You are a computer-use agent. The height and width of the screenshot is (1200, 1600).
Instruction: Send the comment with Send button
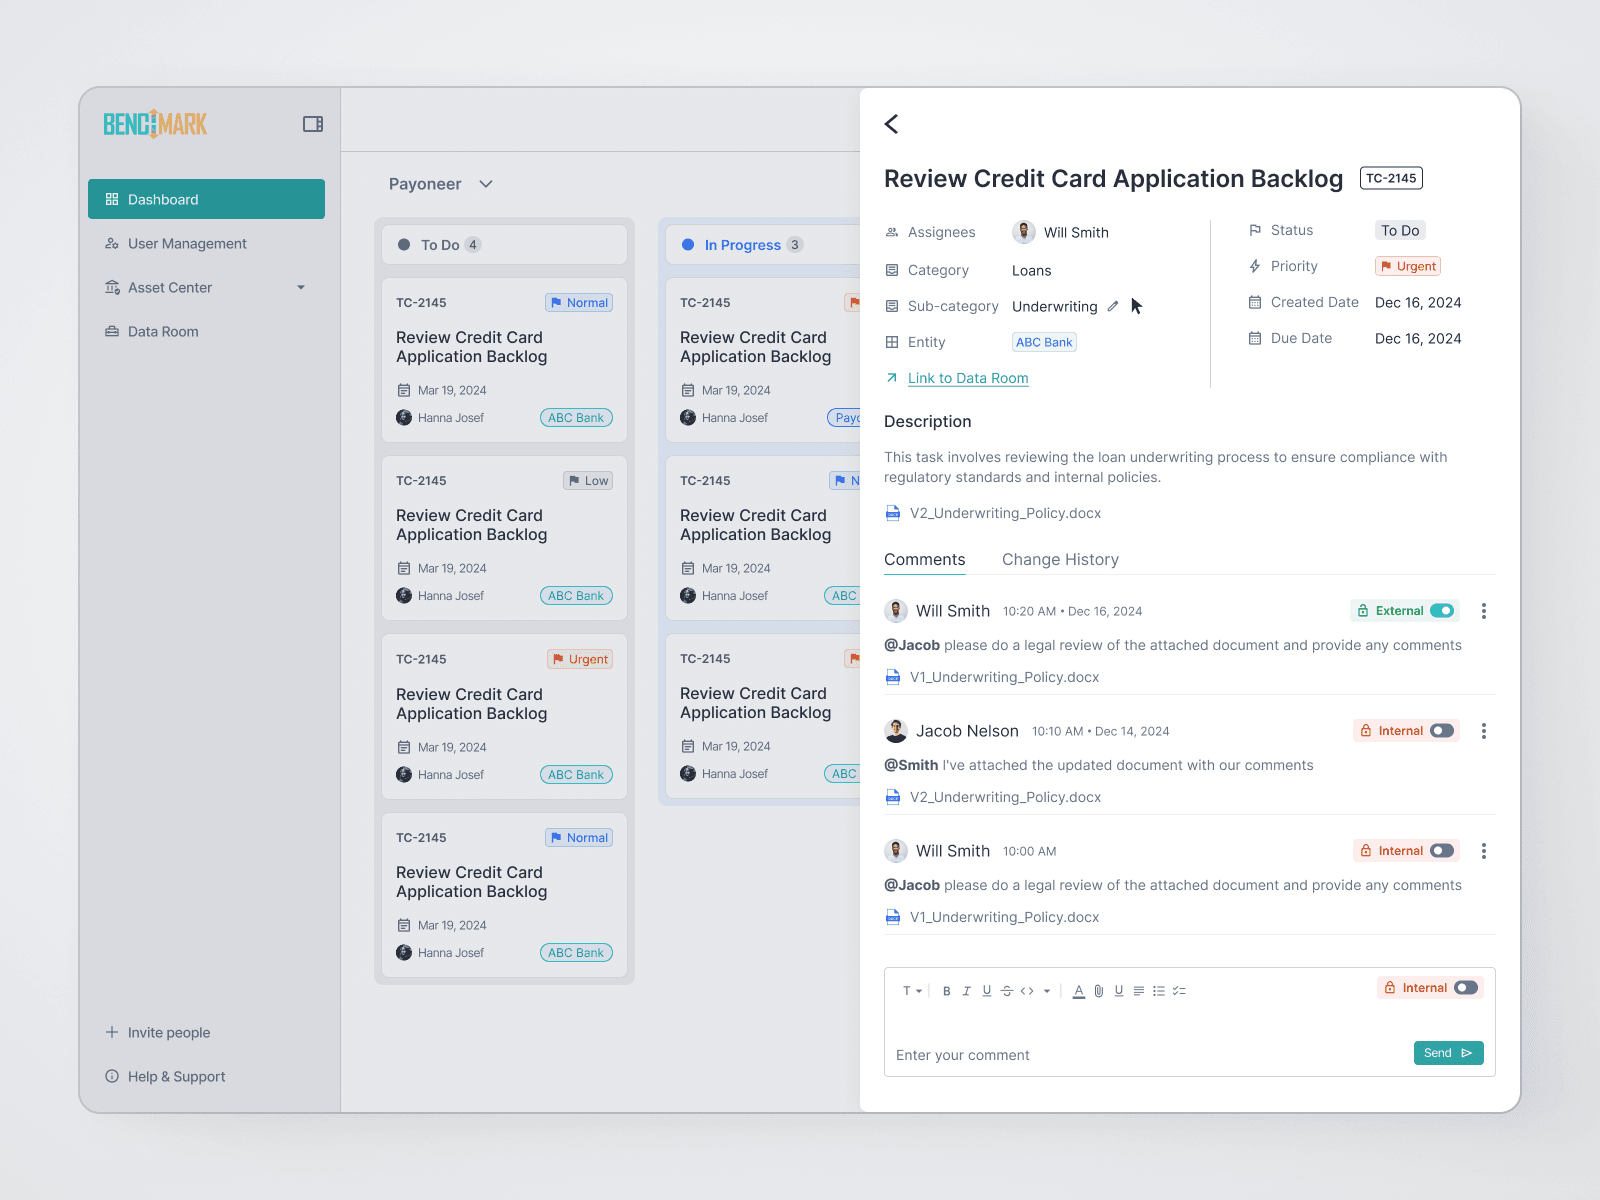pyautogui.click(x=1449, y=1053)
